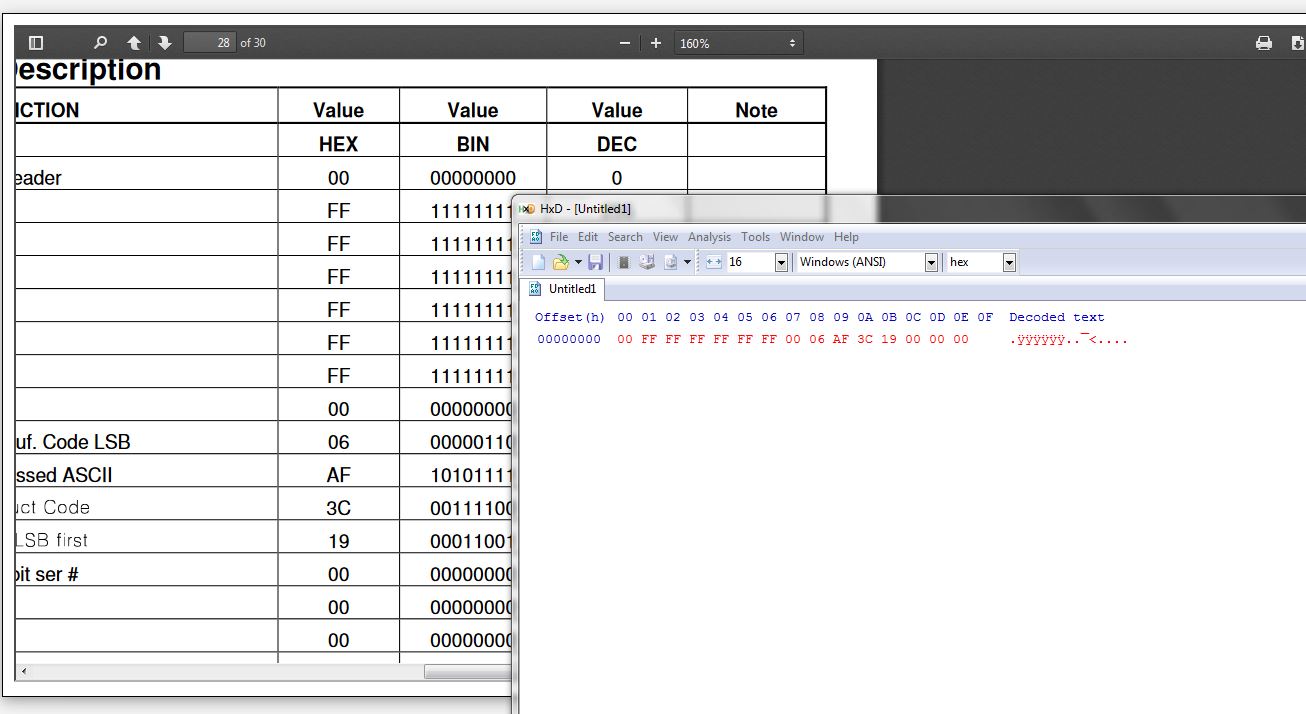Image resolution: width=1306 pixels, height=714 pixels.
Task: Open the bytes-per-row 16 dropdown
Action: [x=781, y=262]
